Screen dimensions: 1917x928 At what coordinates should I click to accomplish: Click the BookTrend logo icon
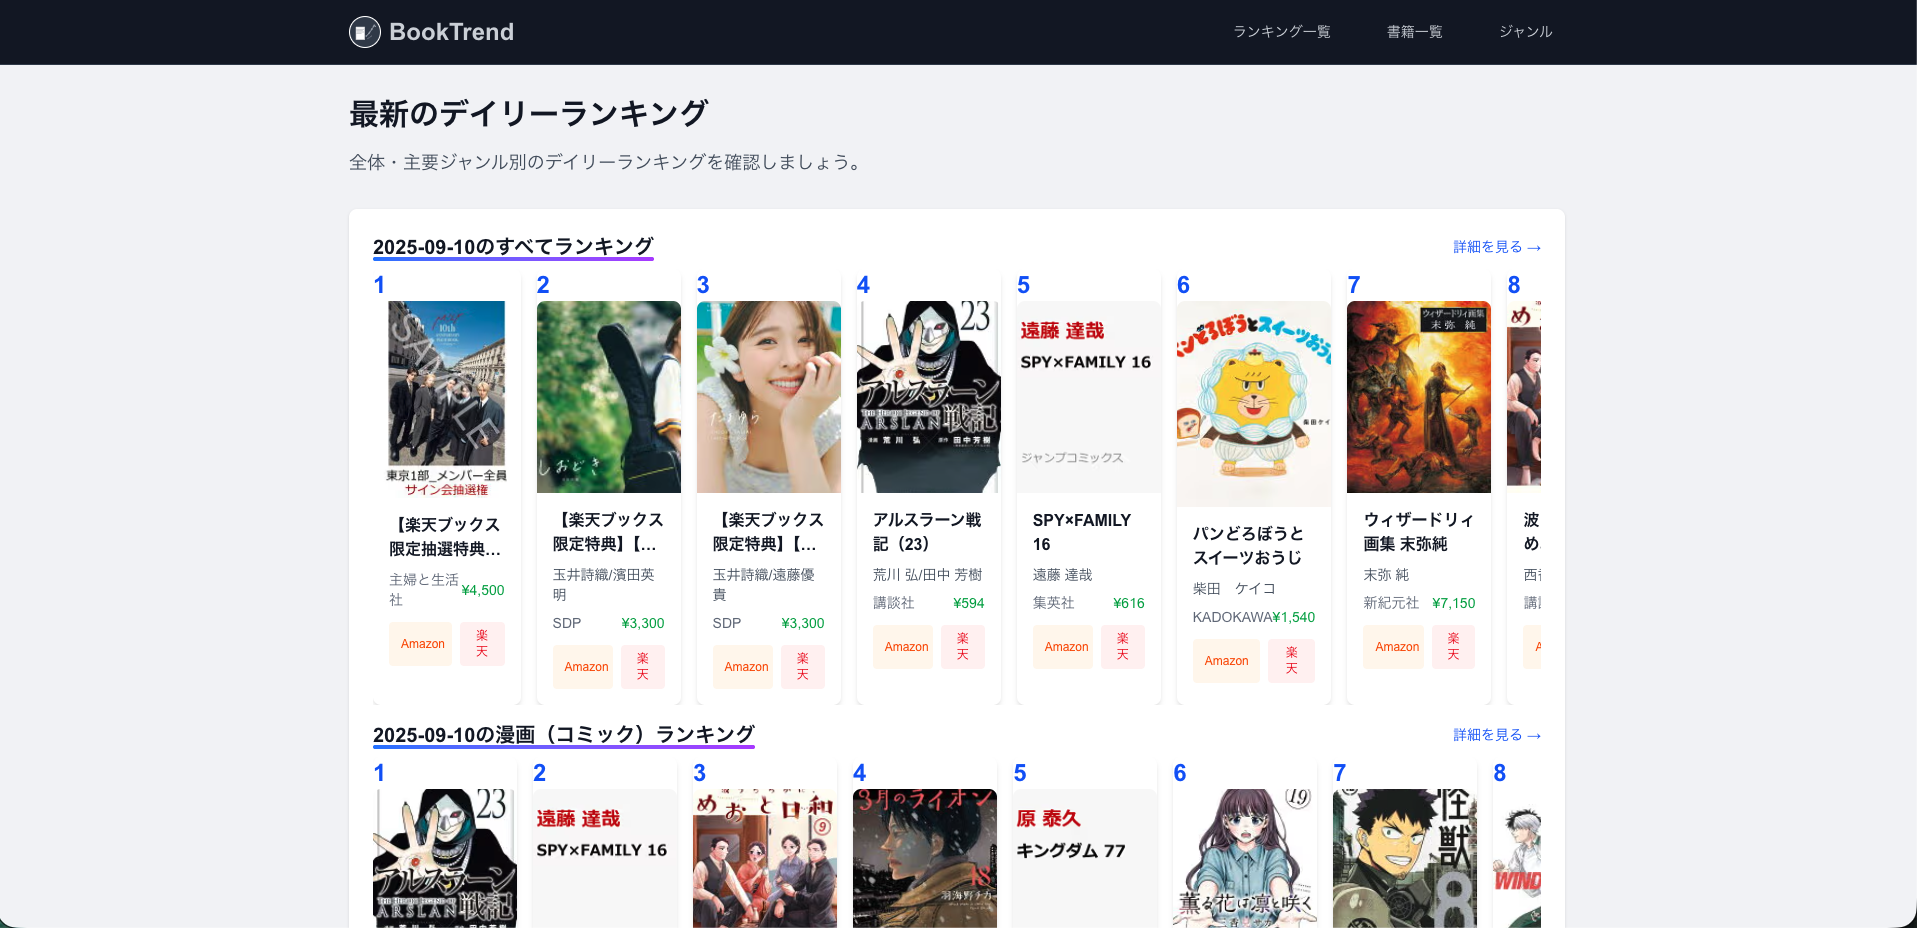point(365,32)
